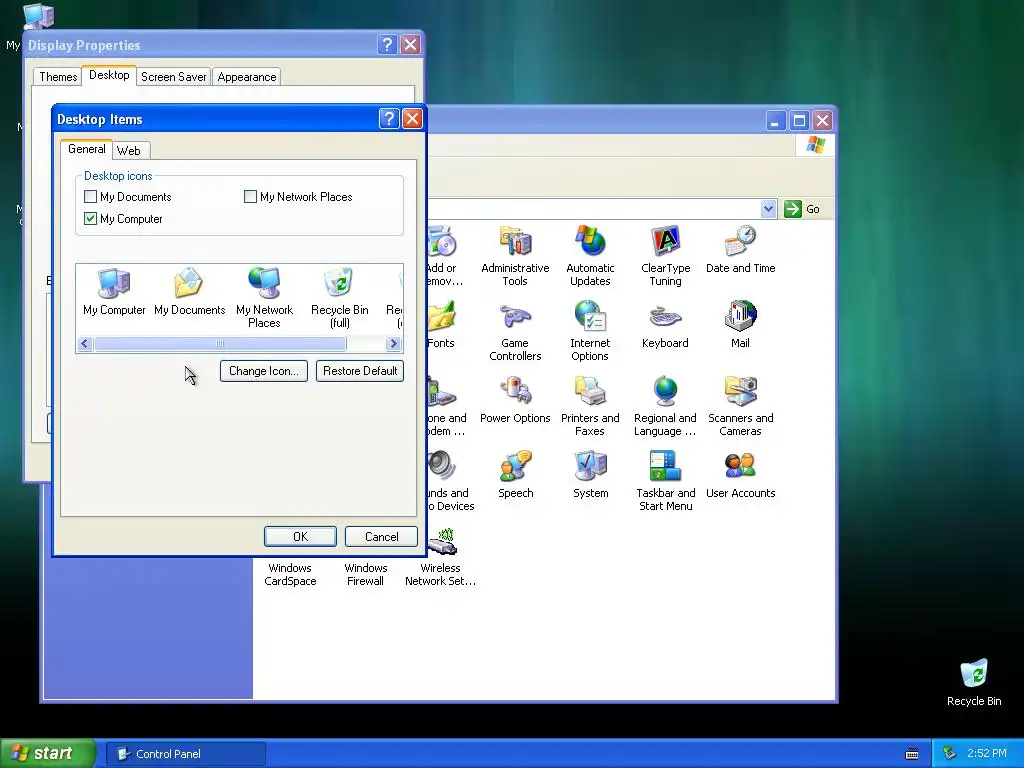Click Control Panel taskbar button

186,754
